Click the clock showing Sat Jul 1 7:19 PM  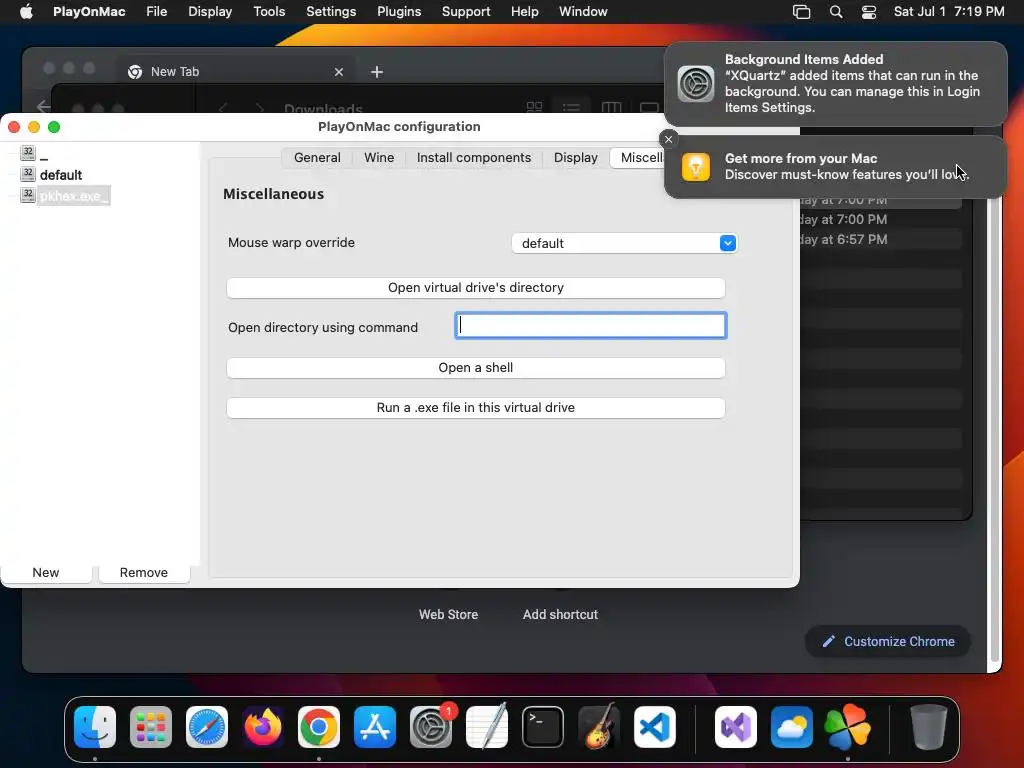point(949,12)
